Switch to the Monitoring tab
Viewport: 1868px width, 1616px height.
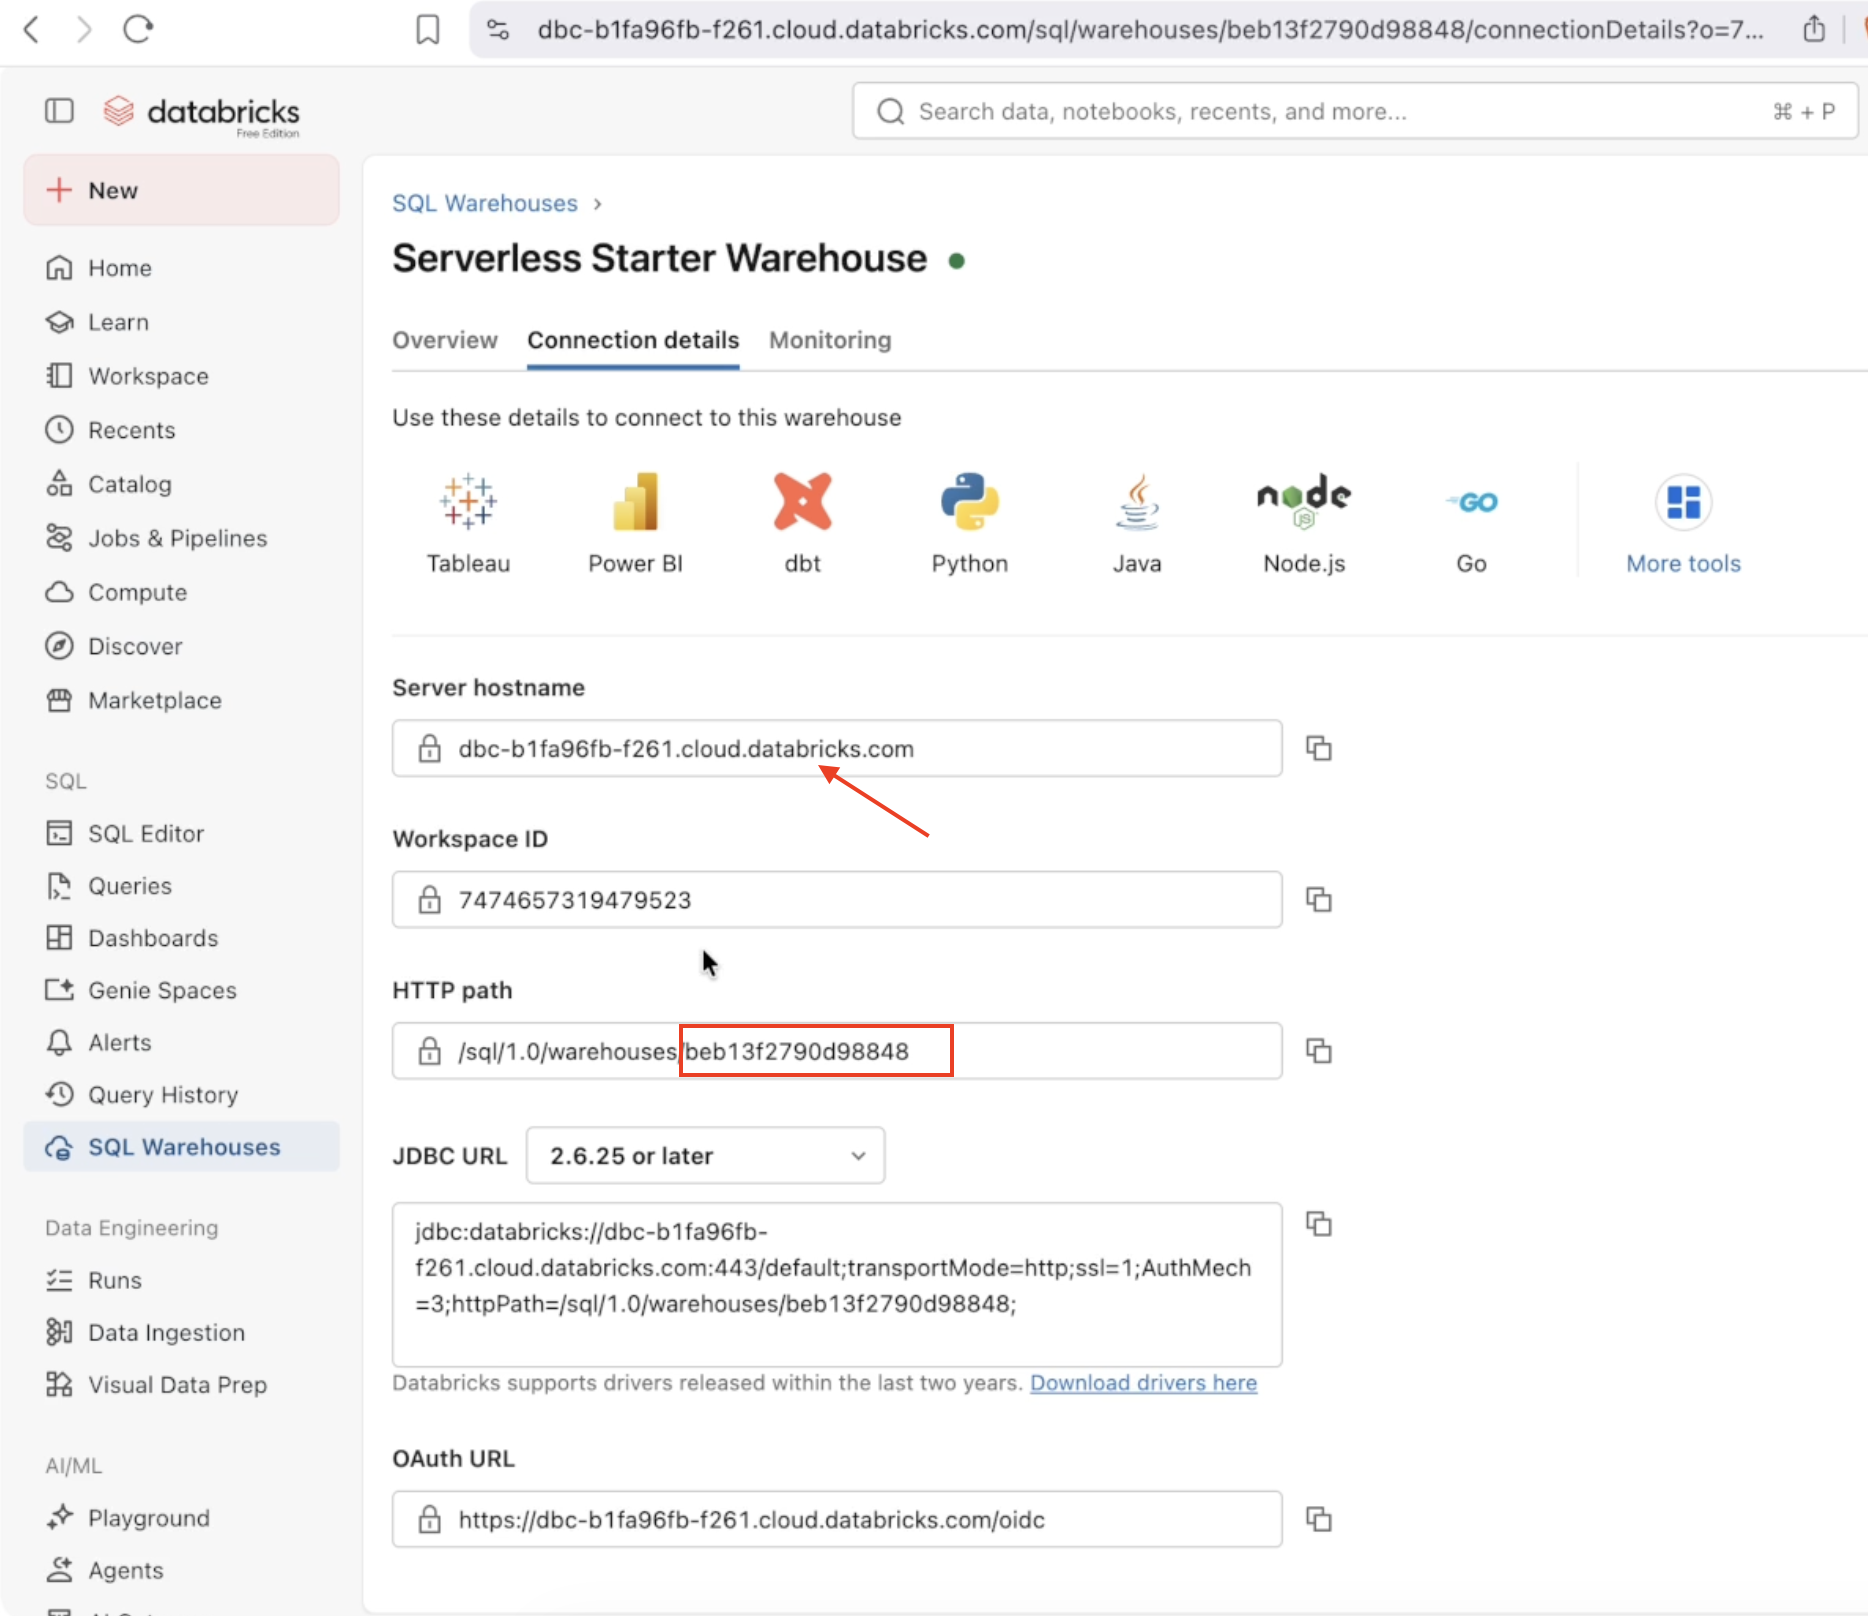830,340
